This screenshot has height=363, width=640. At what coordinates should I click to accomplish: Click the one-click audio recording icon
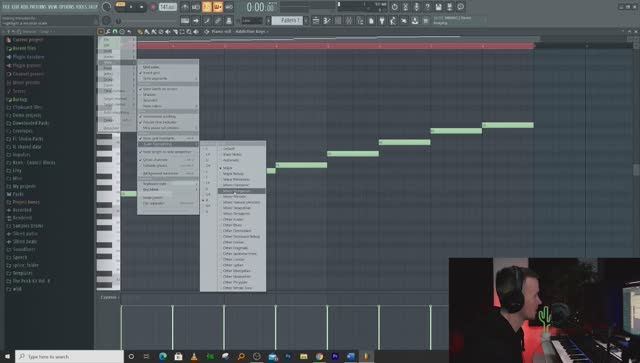[416, 7]
